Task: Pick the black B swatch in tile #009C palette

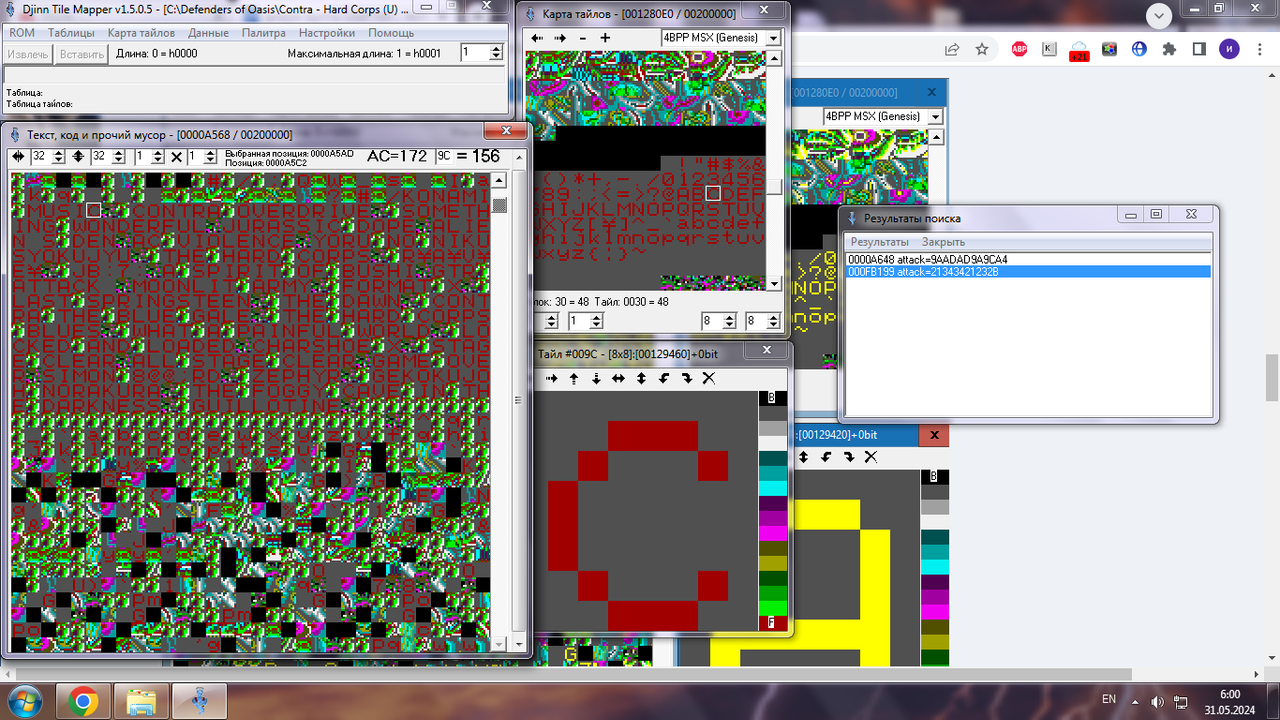Action: (x=772, y=398)
